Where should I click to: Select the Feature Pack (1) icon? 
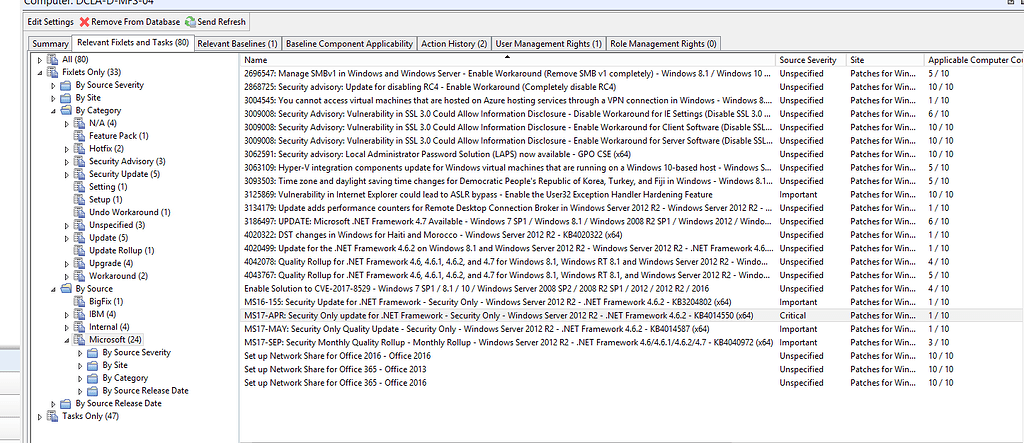pos(79,136)
